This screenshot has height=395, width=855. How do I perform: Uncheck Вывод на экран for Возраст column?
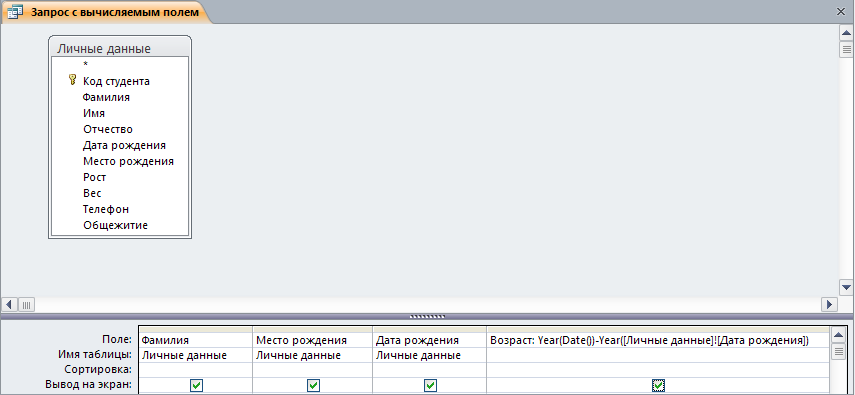point(658,386)
